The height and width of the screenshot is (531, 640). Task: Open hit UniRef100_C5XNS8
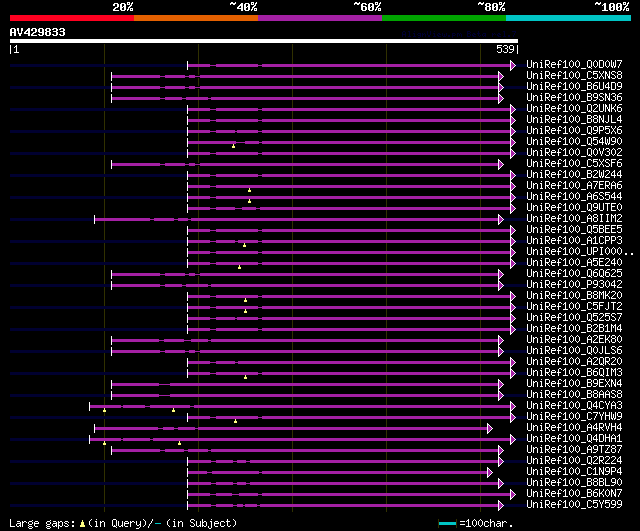pyautogui.click(x=574, y=76)
